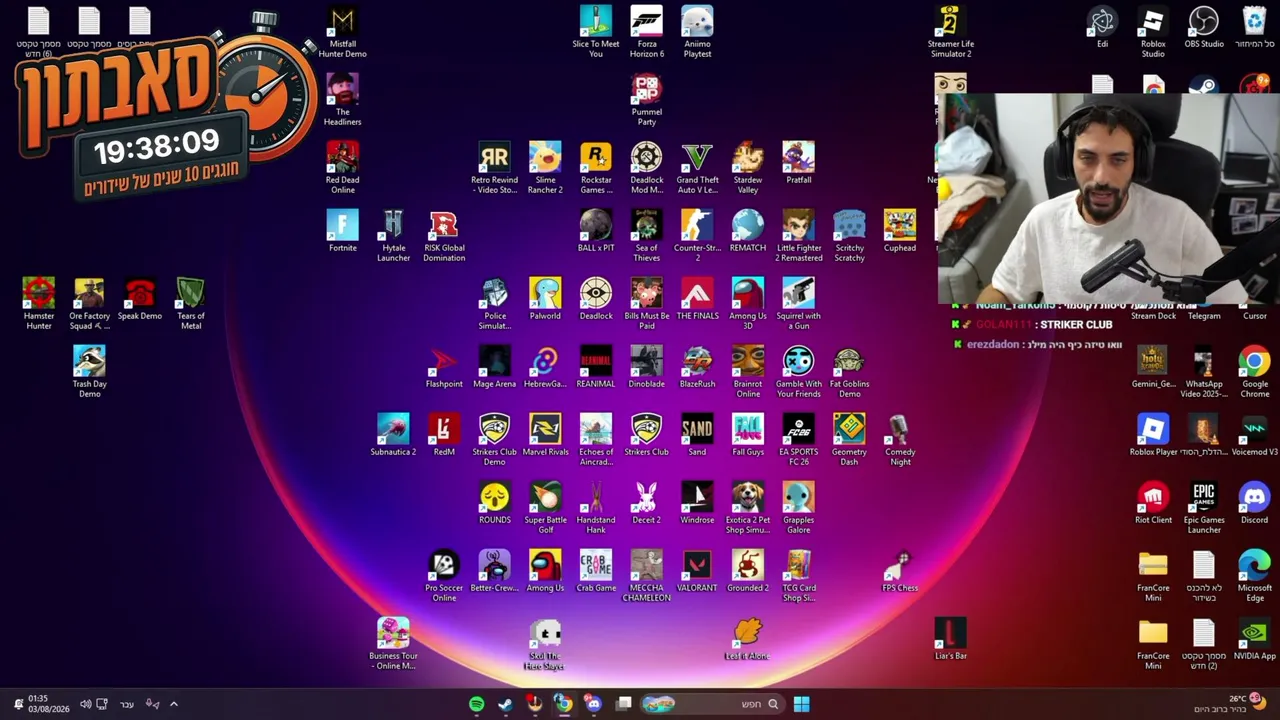
Task: Open the RedM shortcut
Action: pyautogui.click(x=444, y=436)
